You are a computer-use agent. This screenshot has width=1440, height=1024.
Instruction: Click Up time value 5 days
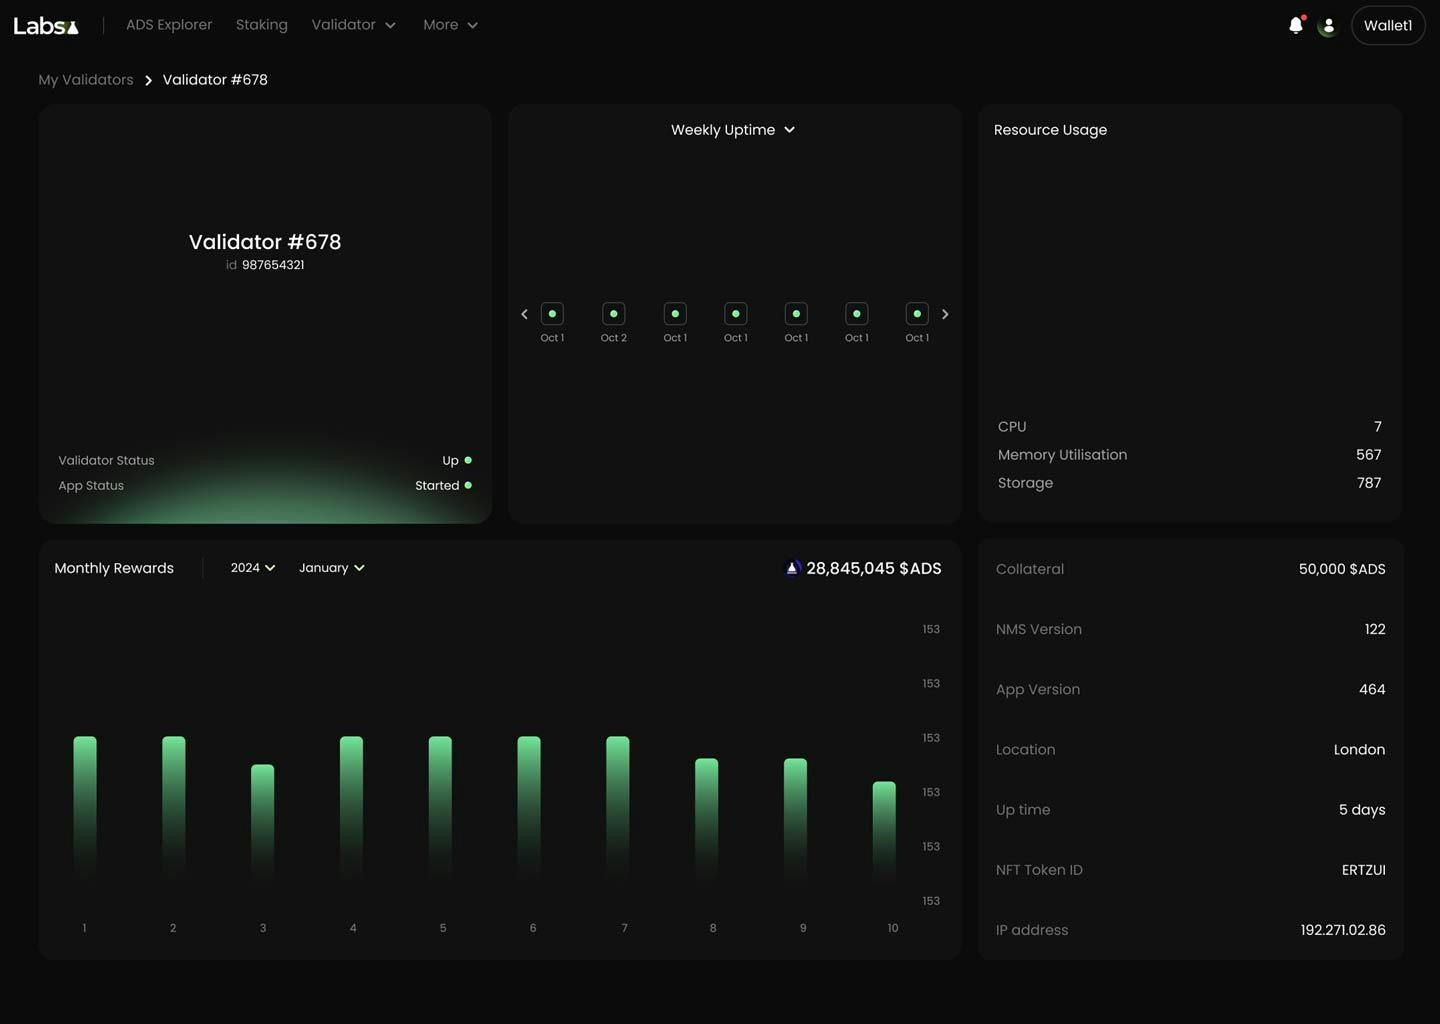(1362, 810)
